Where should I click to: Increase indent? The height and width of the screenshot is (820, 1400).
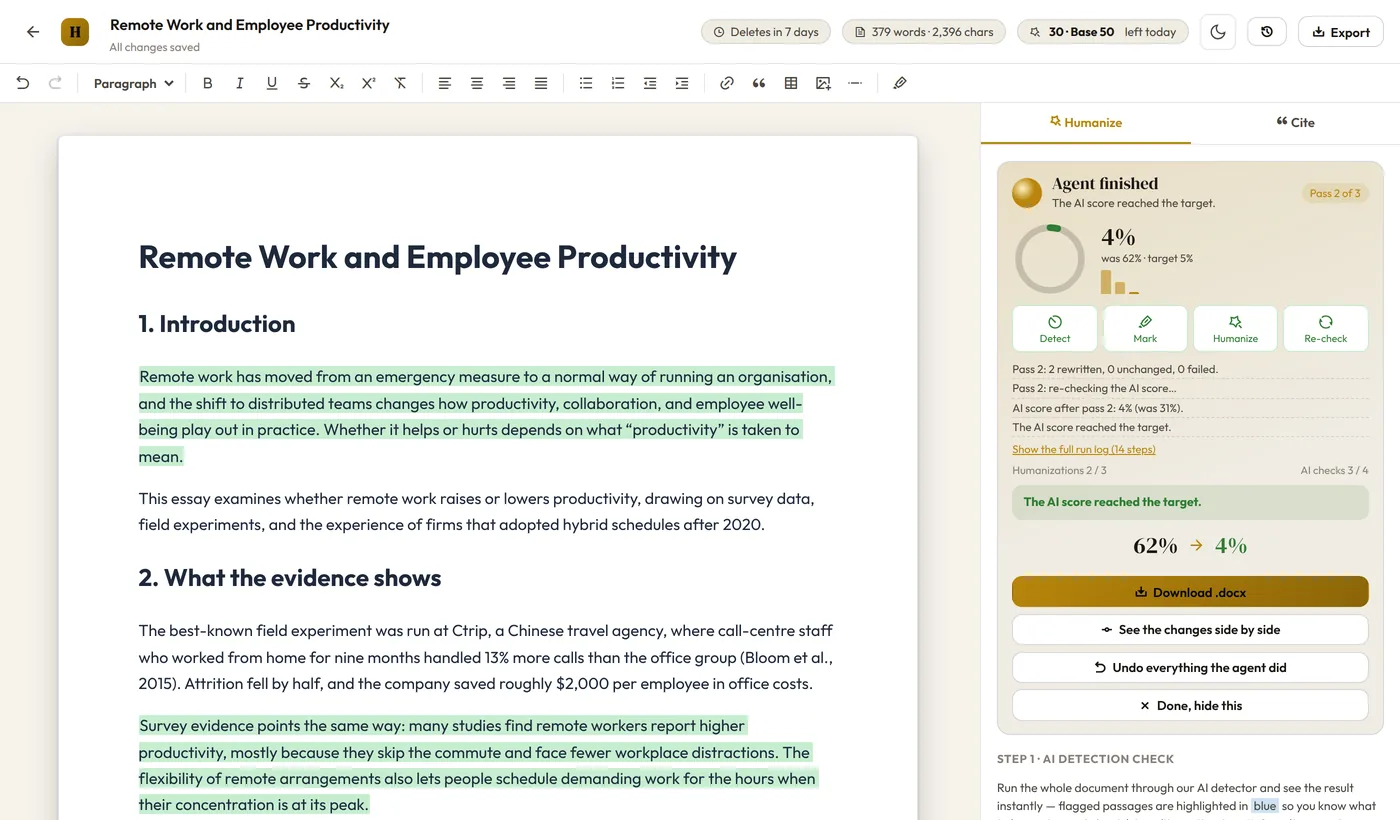pos(682,84)
